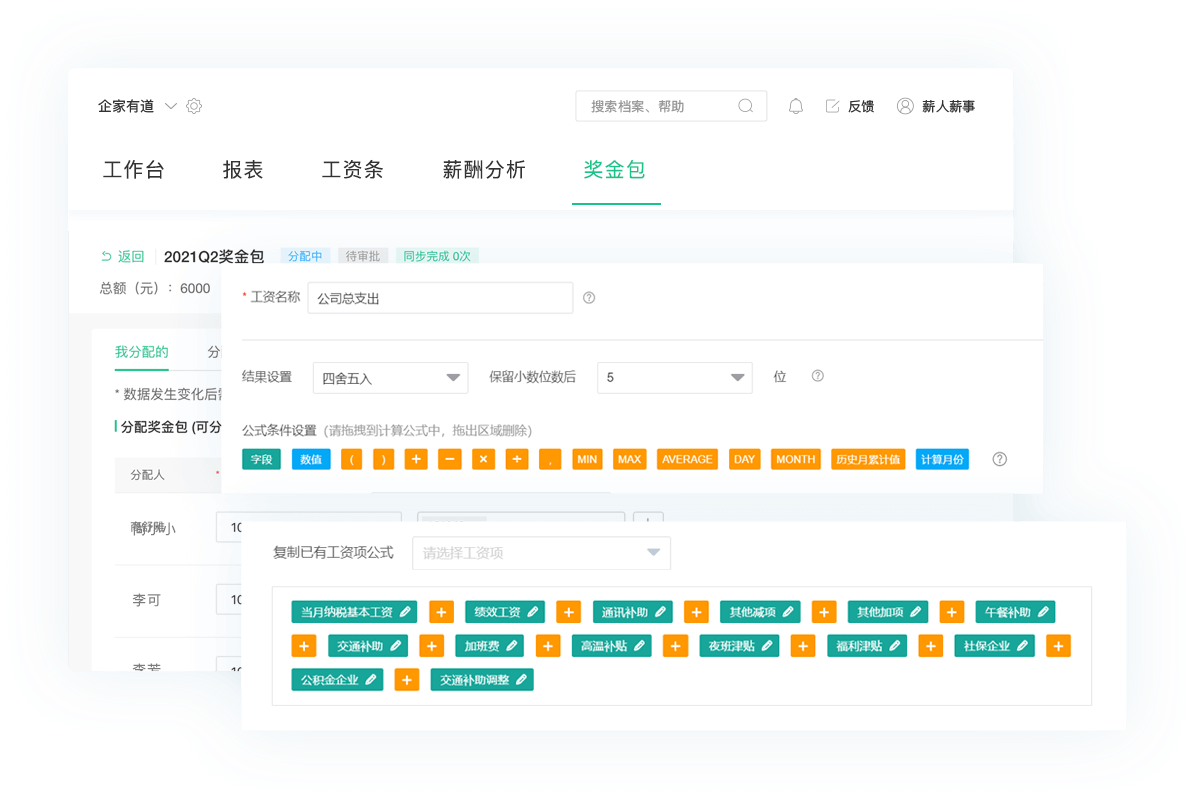Click the search magnifier icon
1195x799 pixels.
click(x=745, y=106)
